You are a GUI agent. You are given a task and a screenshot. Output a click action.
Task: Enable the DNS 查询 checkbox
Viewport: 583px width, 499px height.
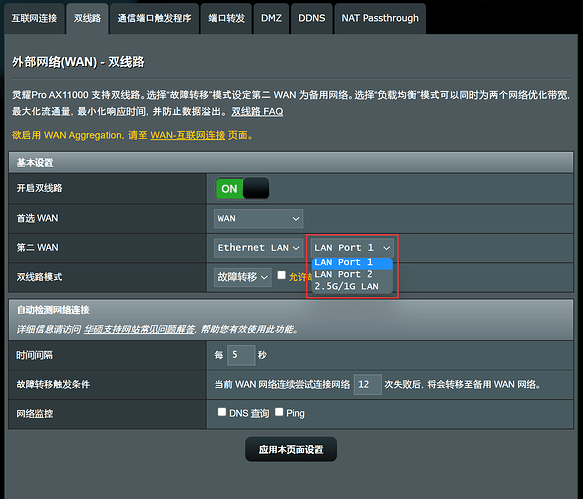(x=222, y=412)
